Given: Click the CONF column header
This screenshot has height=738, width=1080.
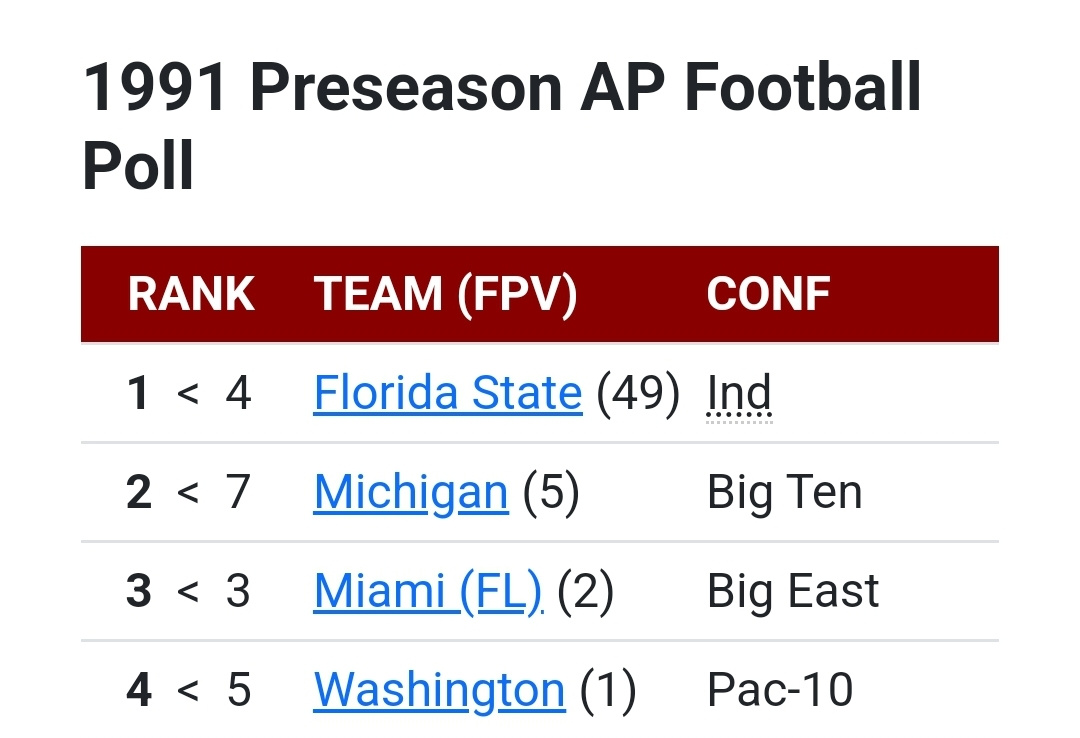Looking at the screenshot, I should click(768, 294).
